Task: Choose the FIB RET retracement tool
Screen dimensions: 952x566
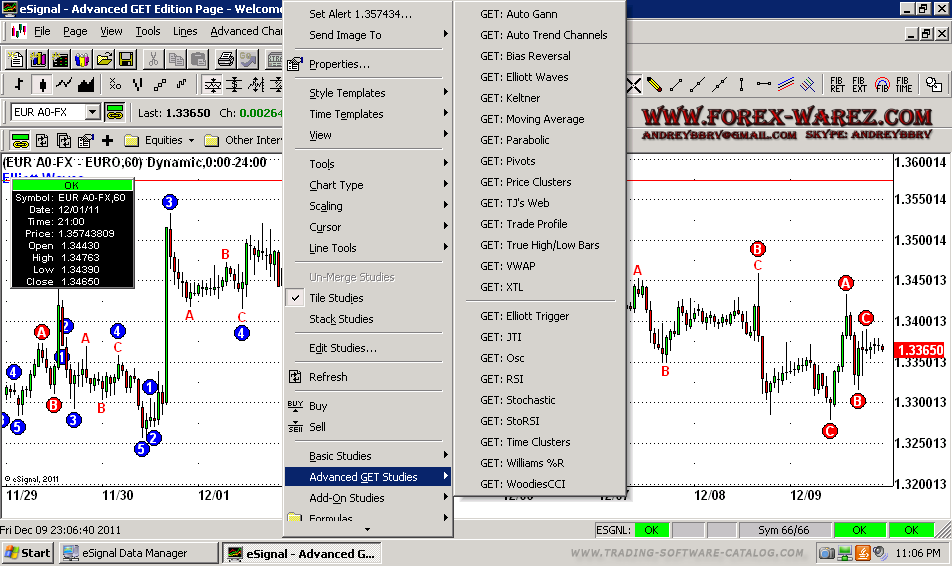Action: click(x=837, y=85)
